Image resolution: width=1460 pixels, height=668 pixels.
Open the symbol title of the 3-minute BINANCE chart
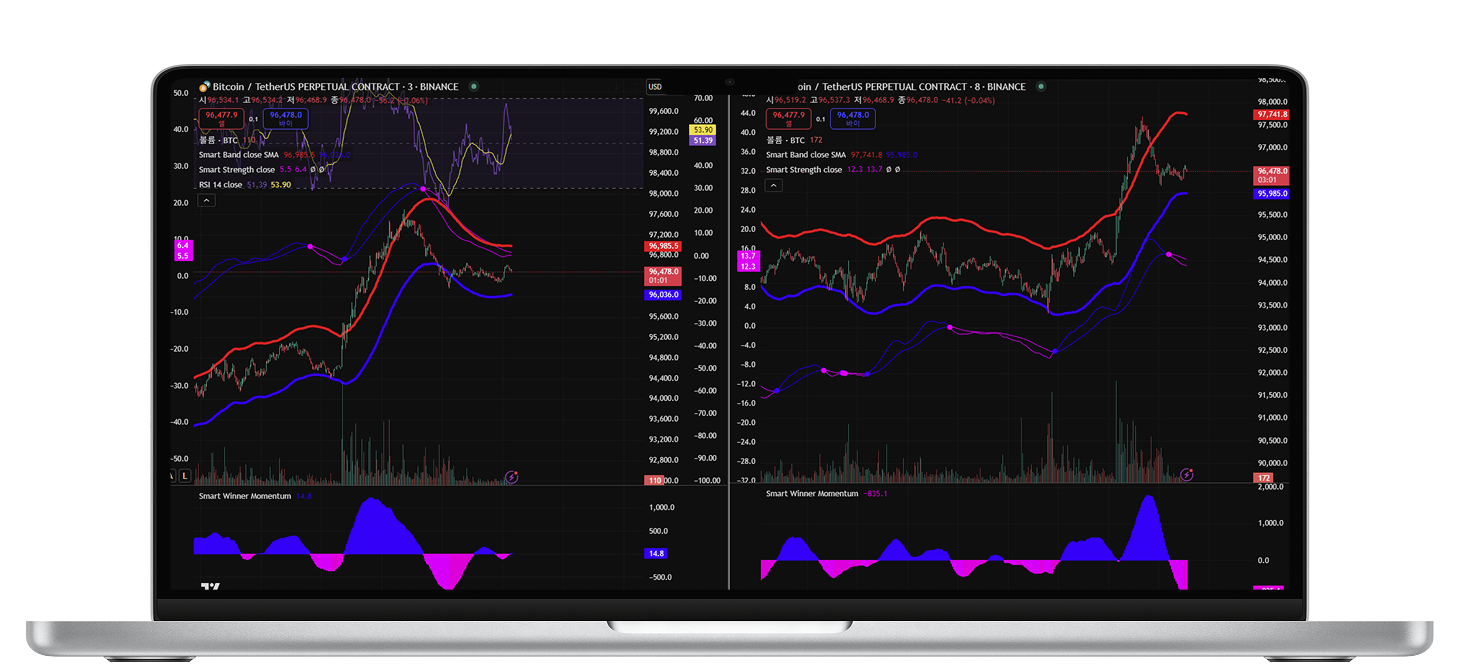pos(335,87)
